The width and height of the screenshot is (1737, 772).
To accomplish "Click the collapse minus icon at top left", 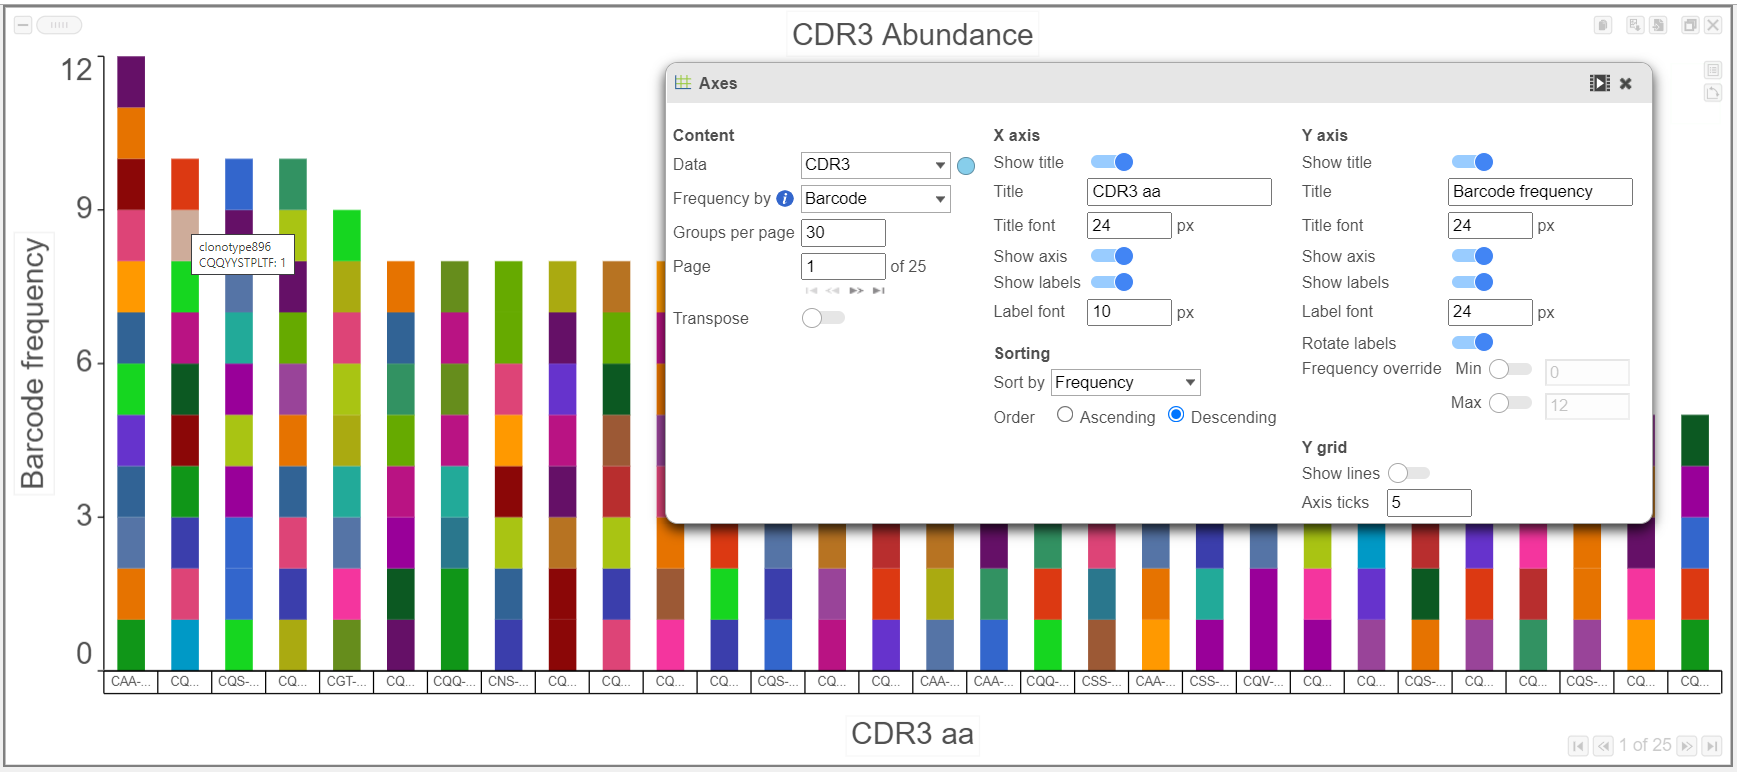I will pyautogui.click(x=23, y=25).
